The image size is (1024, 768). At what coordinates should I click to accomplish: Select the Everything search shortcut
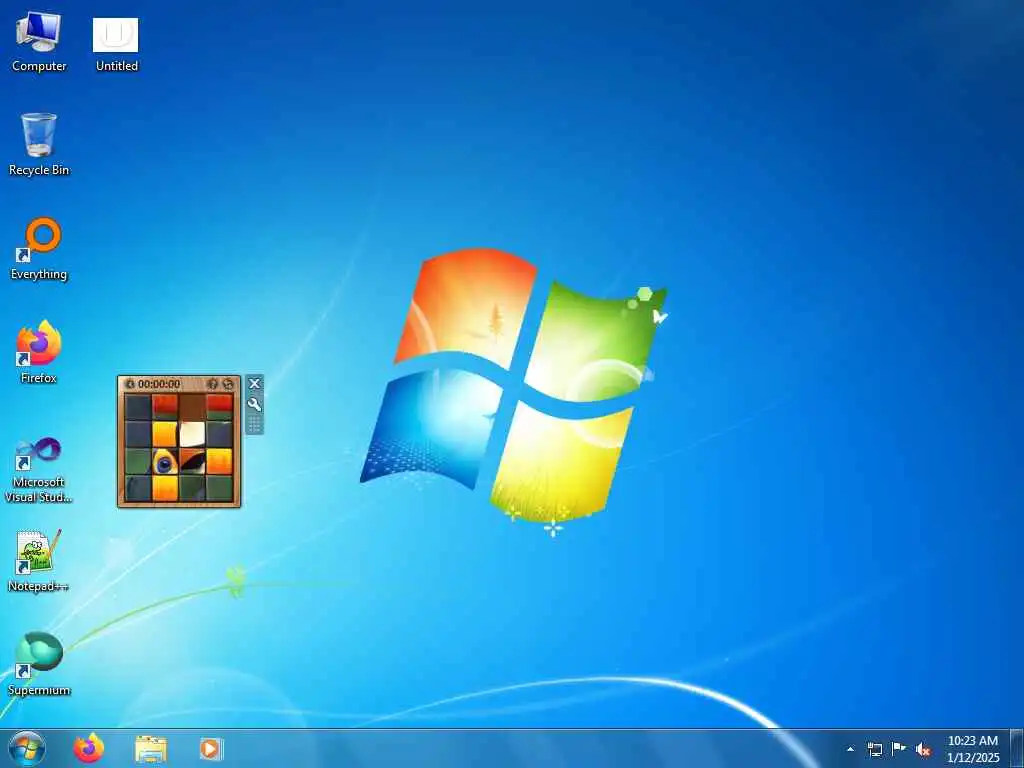tap(39, 249)
